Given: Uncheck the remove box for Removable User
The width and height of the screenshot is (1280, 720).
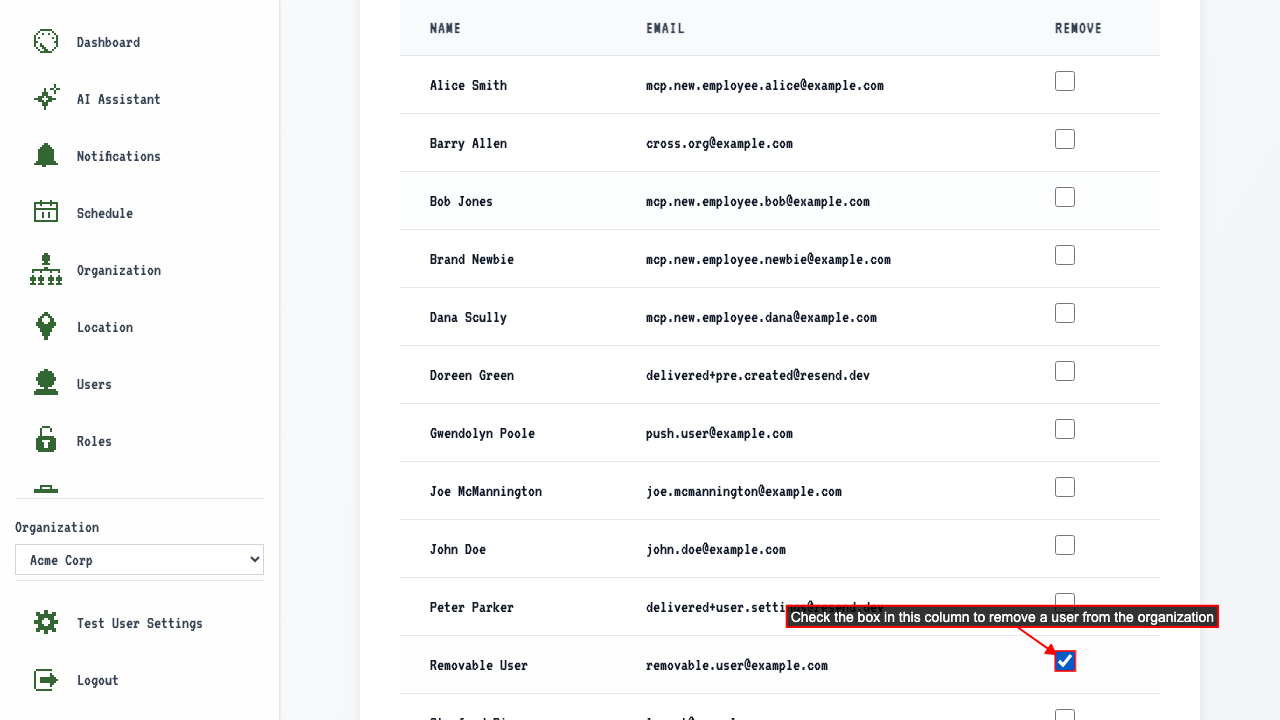Looking at the screenshot, I should click(1065, 661).
